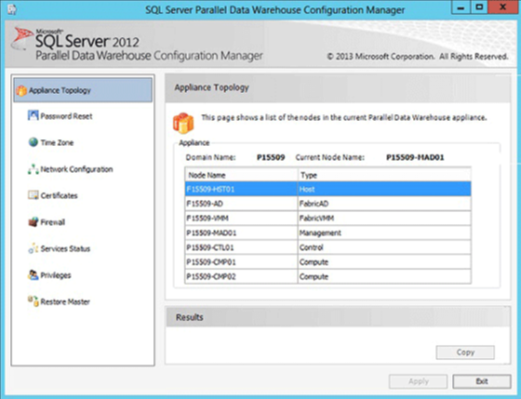Click the SQL Server logo in the banner

click(22, 38)
